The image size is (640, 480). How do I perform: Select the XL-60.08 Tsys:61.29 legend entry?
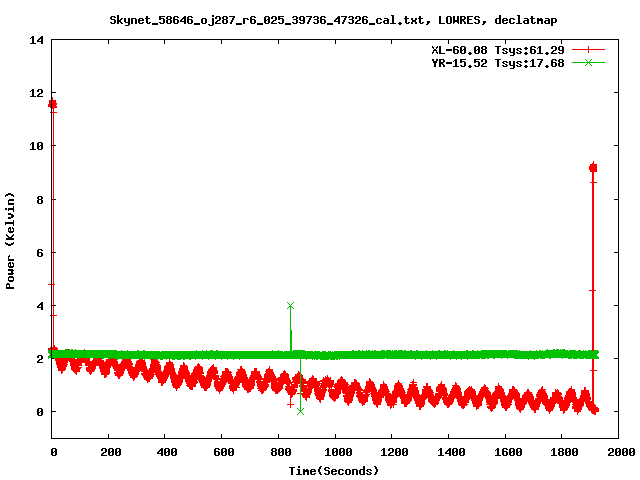[x=498, y=50]
